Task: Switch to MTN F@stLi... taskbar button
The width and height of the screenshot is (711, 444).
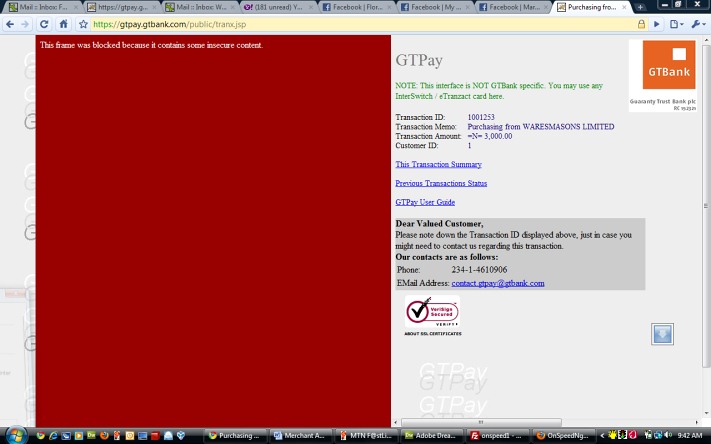Action: pyautogui.click(x=367, y=435)
